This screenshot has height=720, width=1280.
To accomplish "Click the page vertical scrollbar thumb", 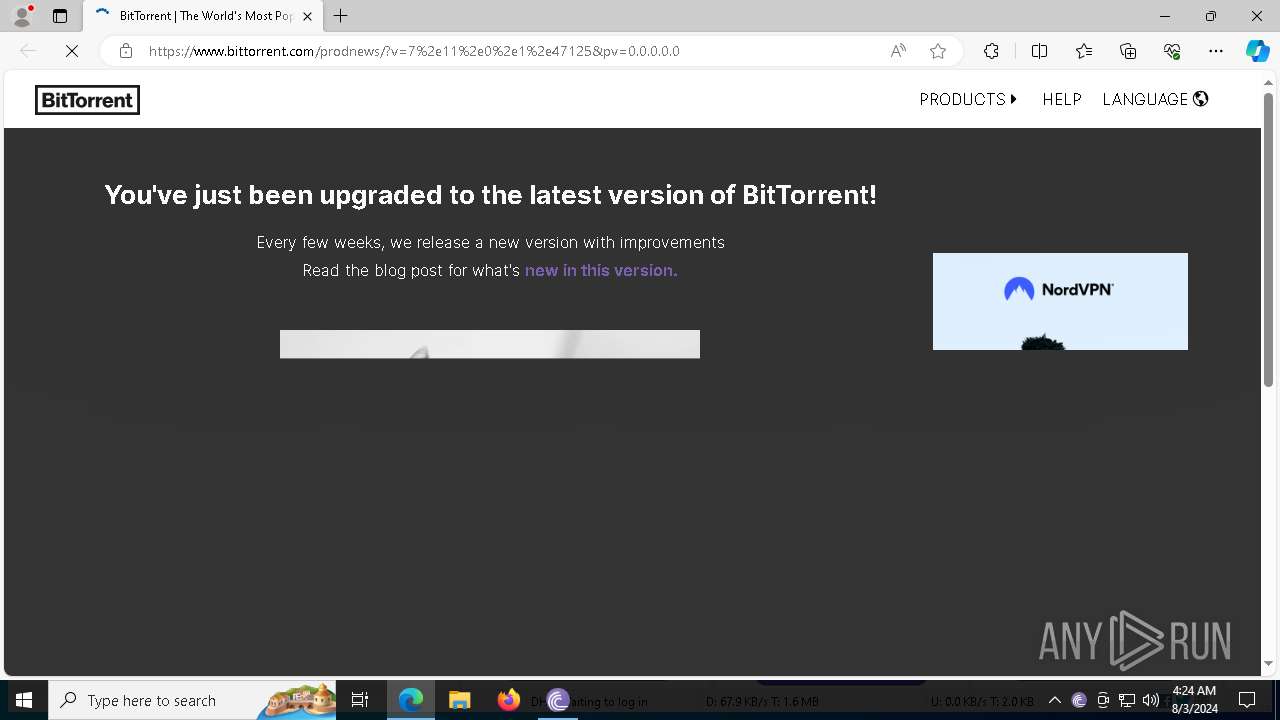I will (x=1268, y=240).
